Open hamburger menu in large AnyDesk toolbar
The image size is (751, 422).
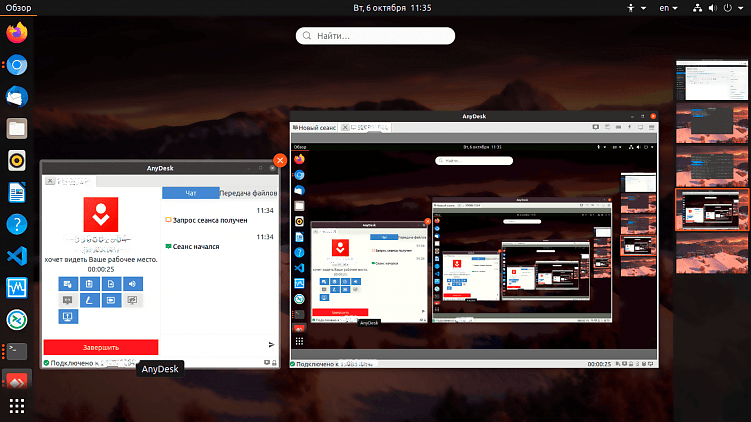click(x=651, y=127)
